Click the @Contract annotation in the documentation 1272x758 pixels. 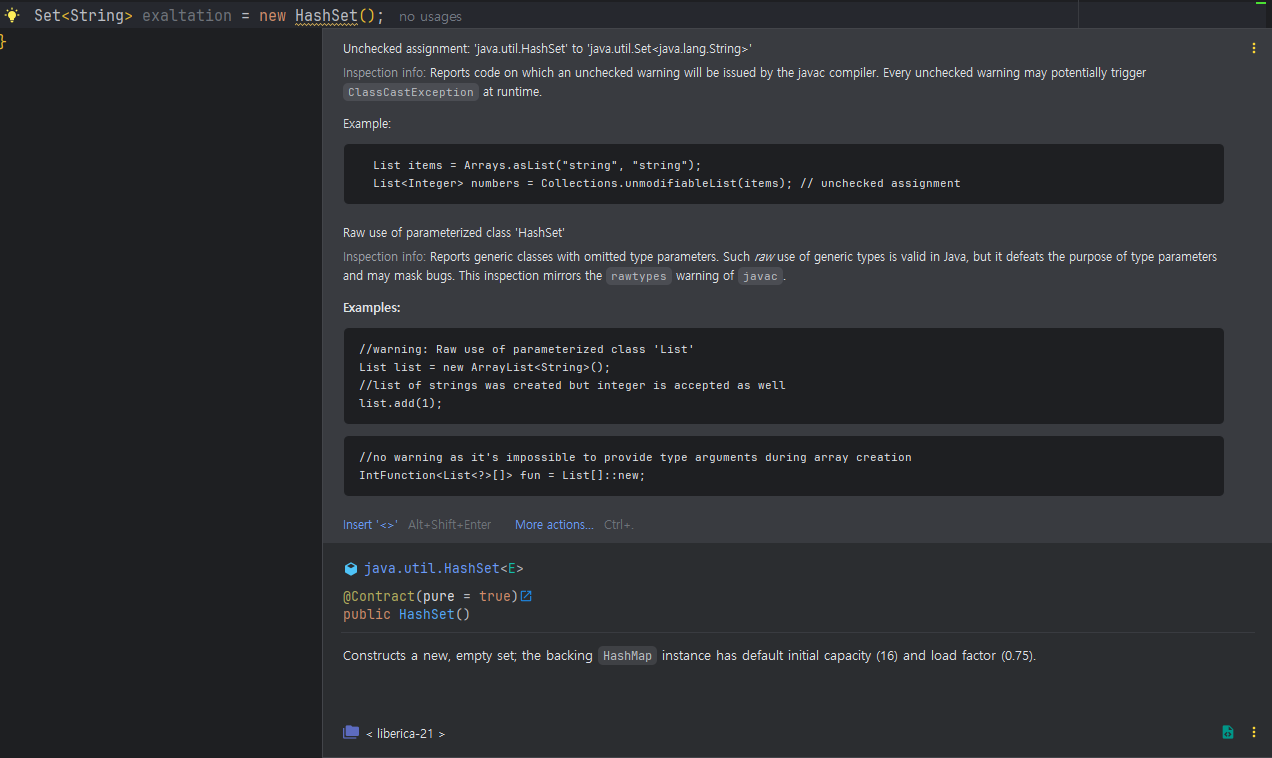pyautogui.click(x=379, y=596)
